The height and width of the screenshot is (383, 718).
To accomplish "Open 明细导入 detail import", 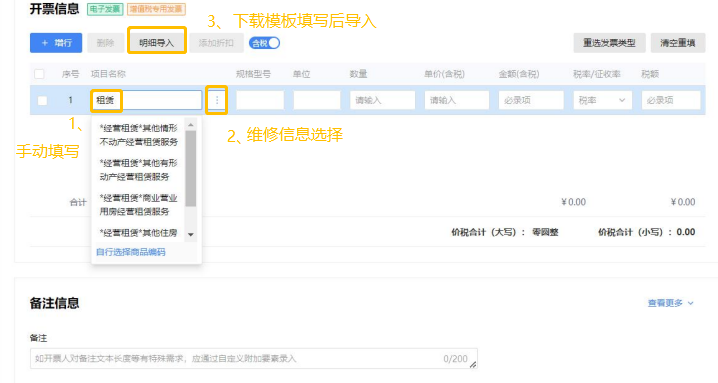I will 157,43.
